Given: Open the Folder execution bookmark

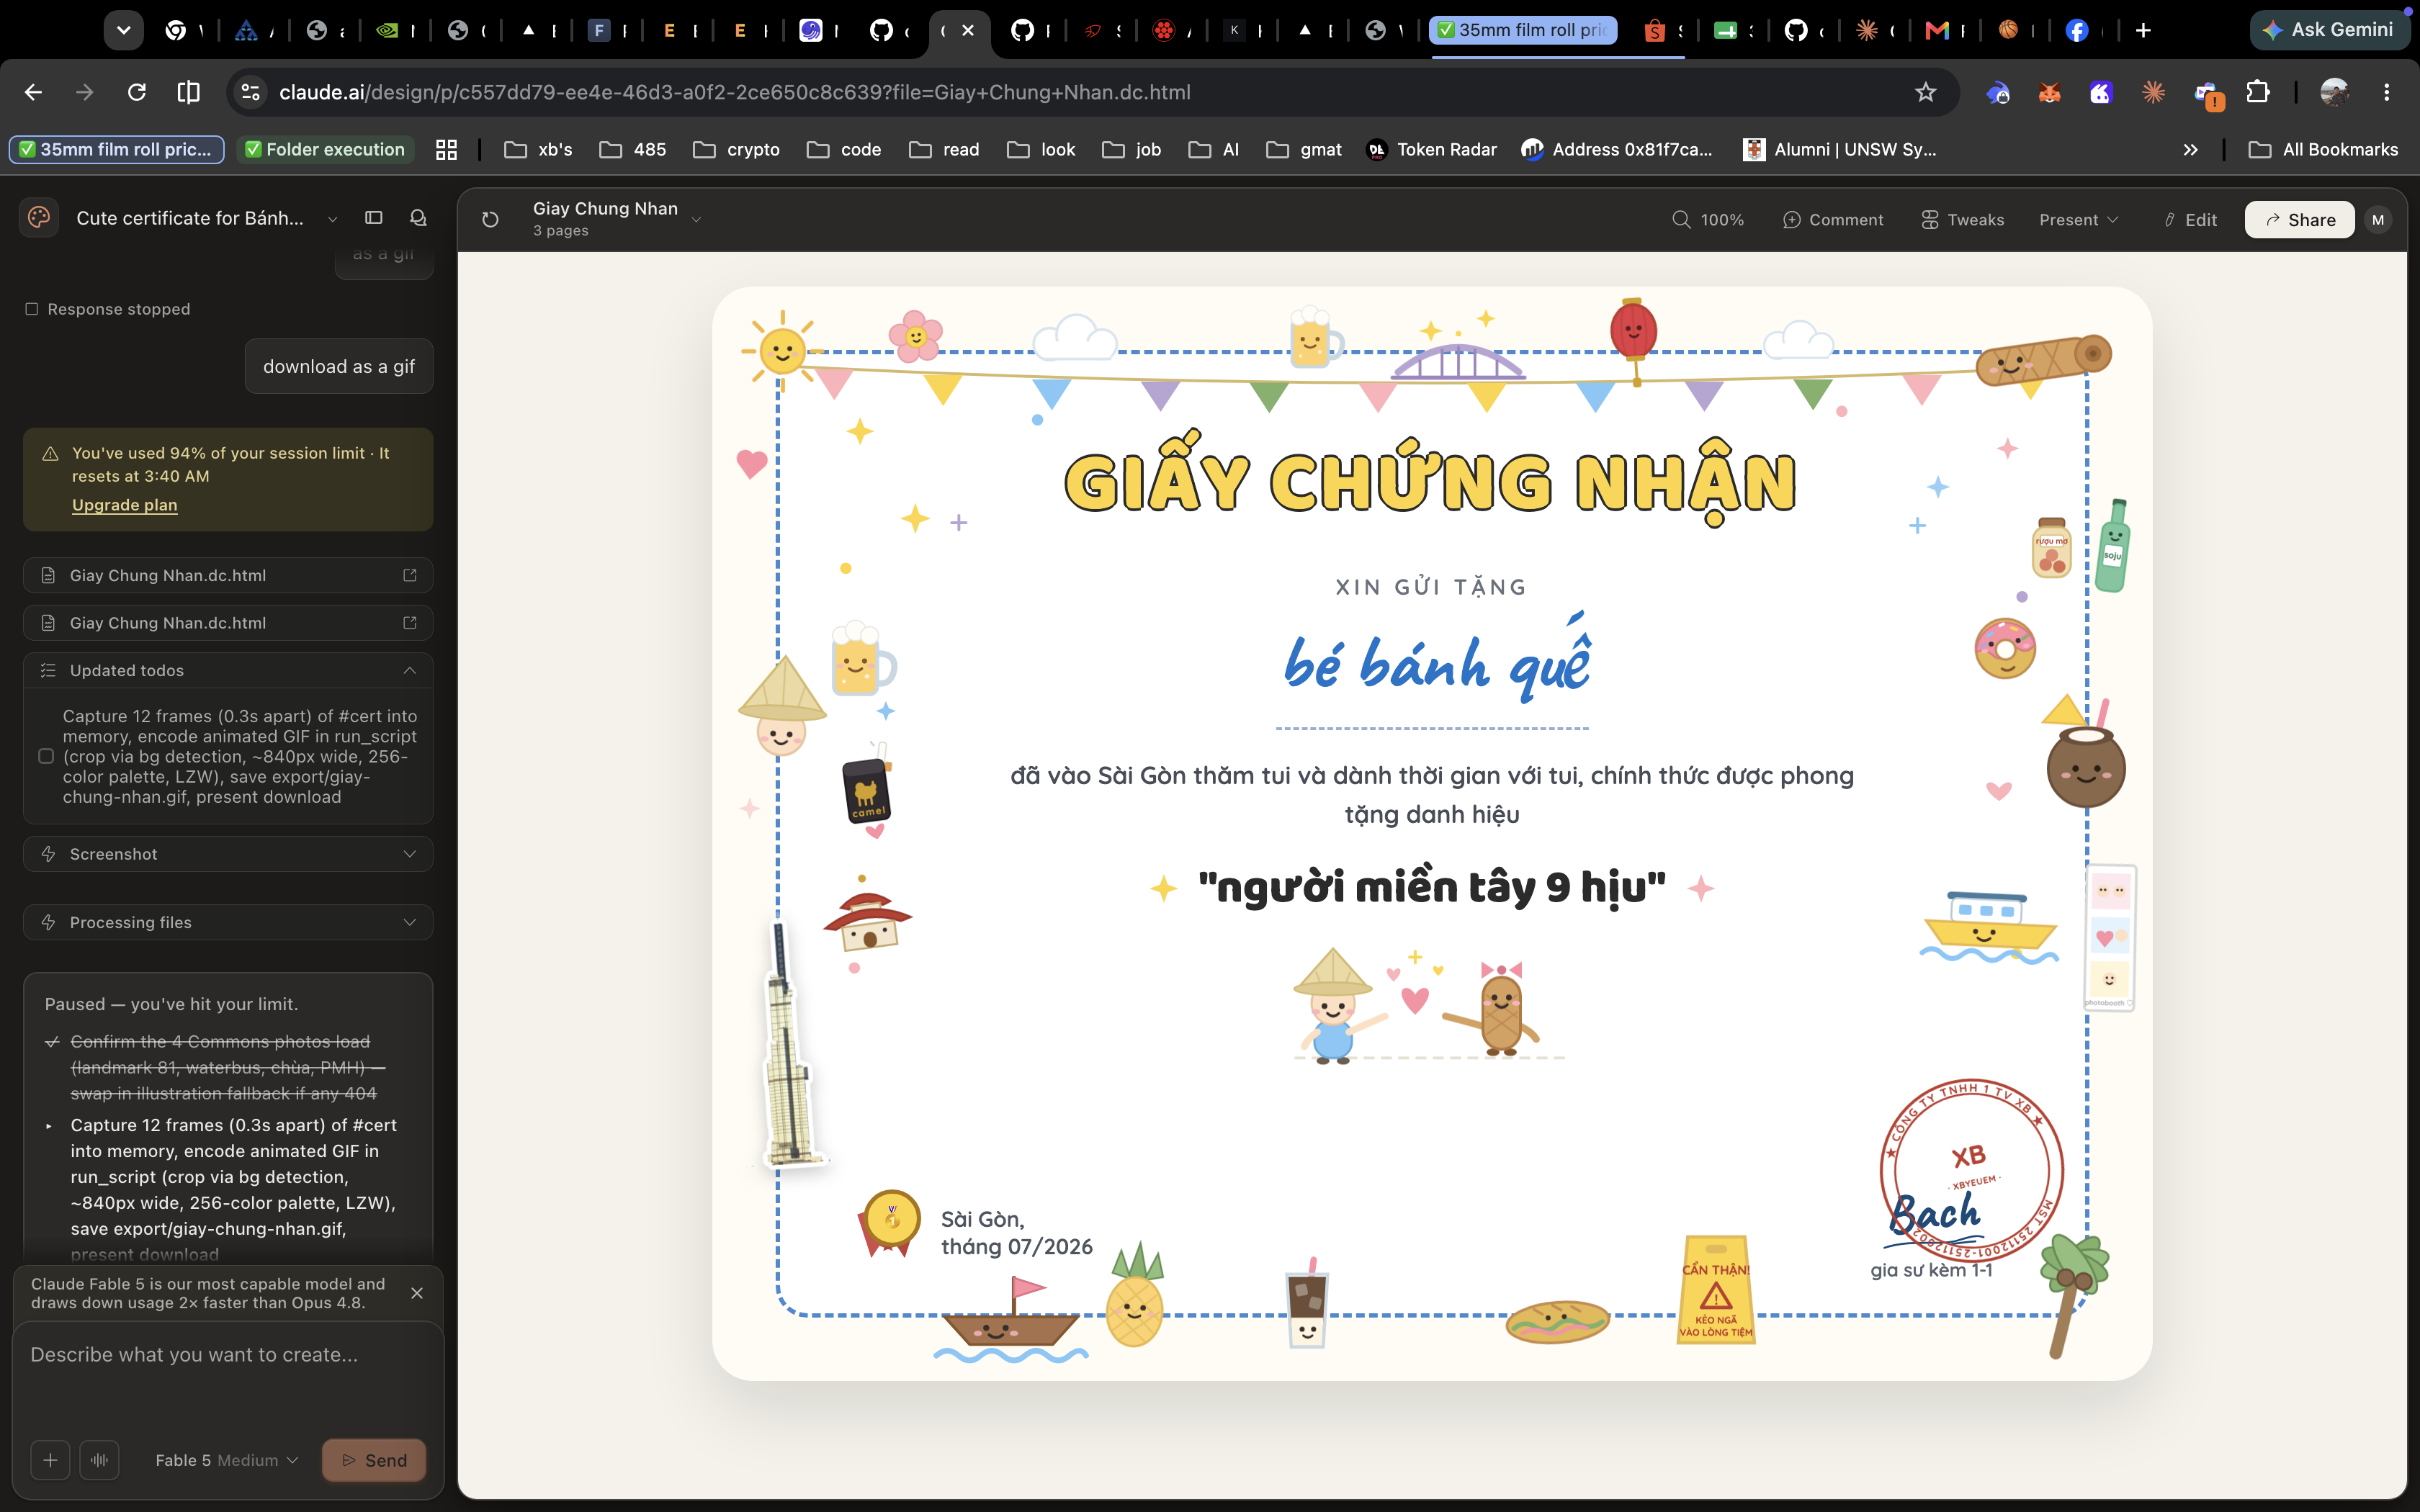Looking at the screenshot, I should click(x=326, y=149).
